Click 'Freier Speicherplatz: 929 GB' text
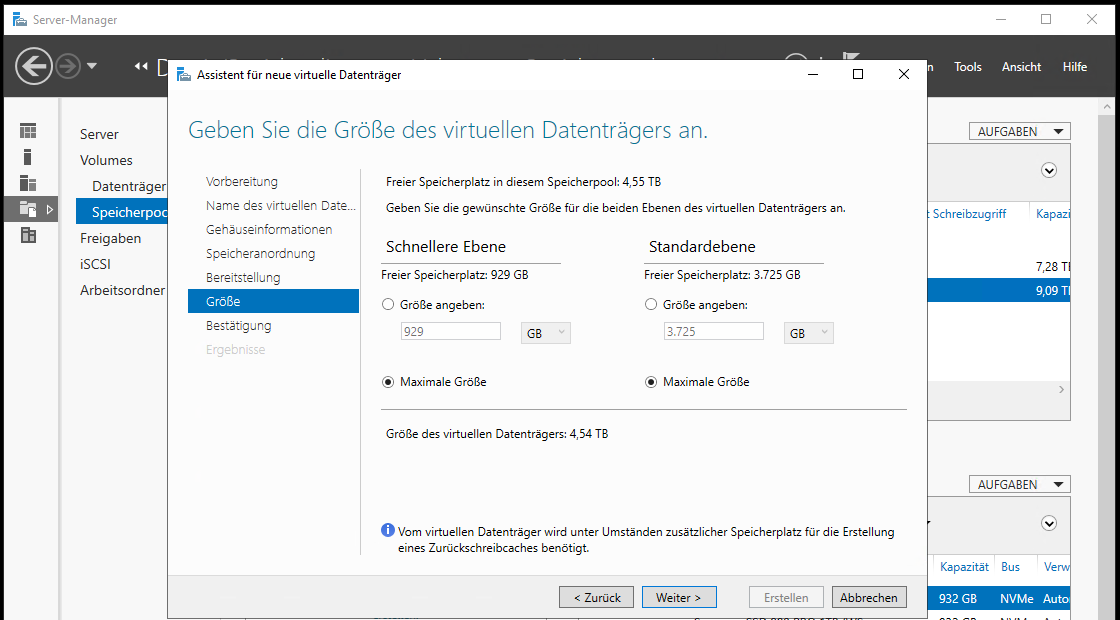 pos(455,274)
